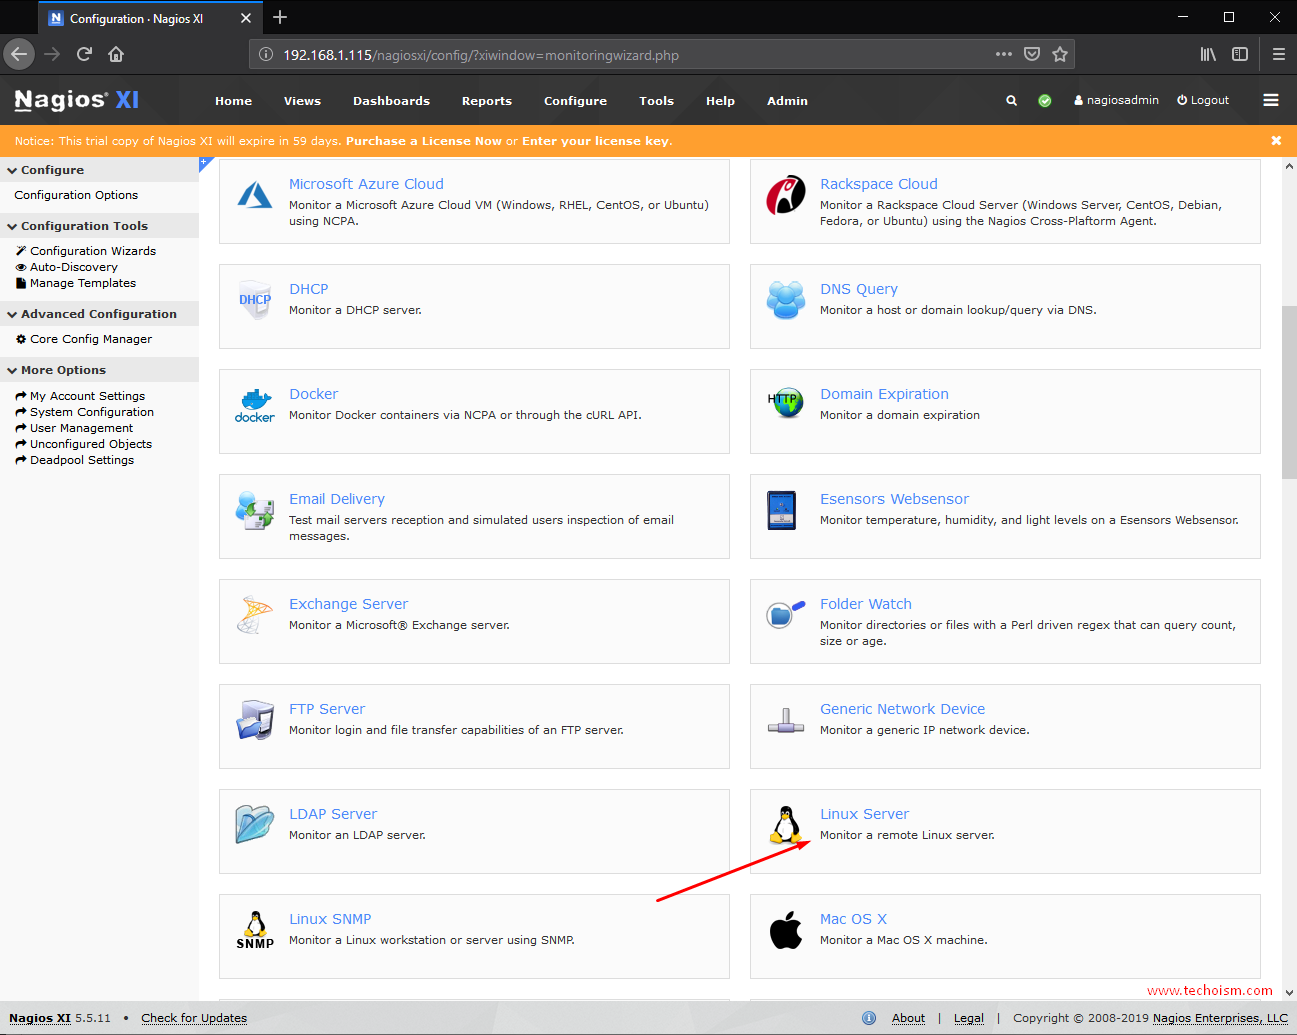Open a new browser tab
The width and height of the screenshot is (1297, 1035).
point(280,17)
